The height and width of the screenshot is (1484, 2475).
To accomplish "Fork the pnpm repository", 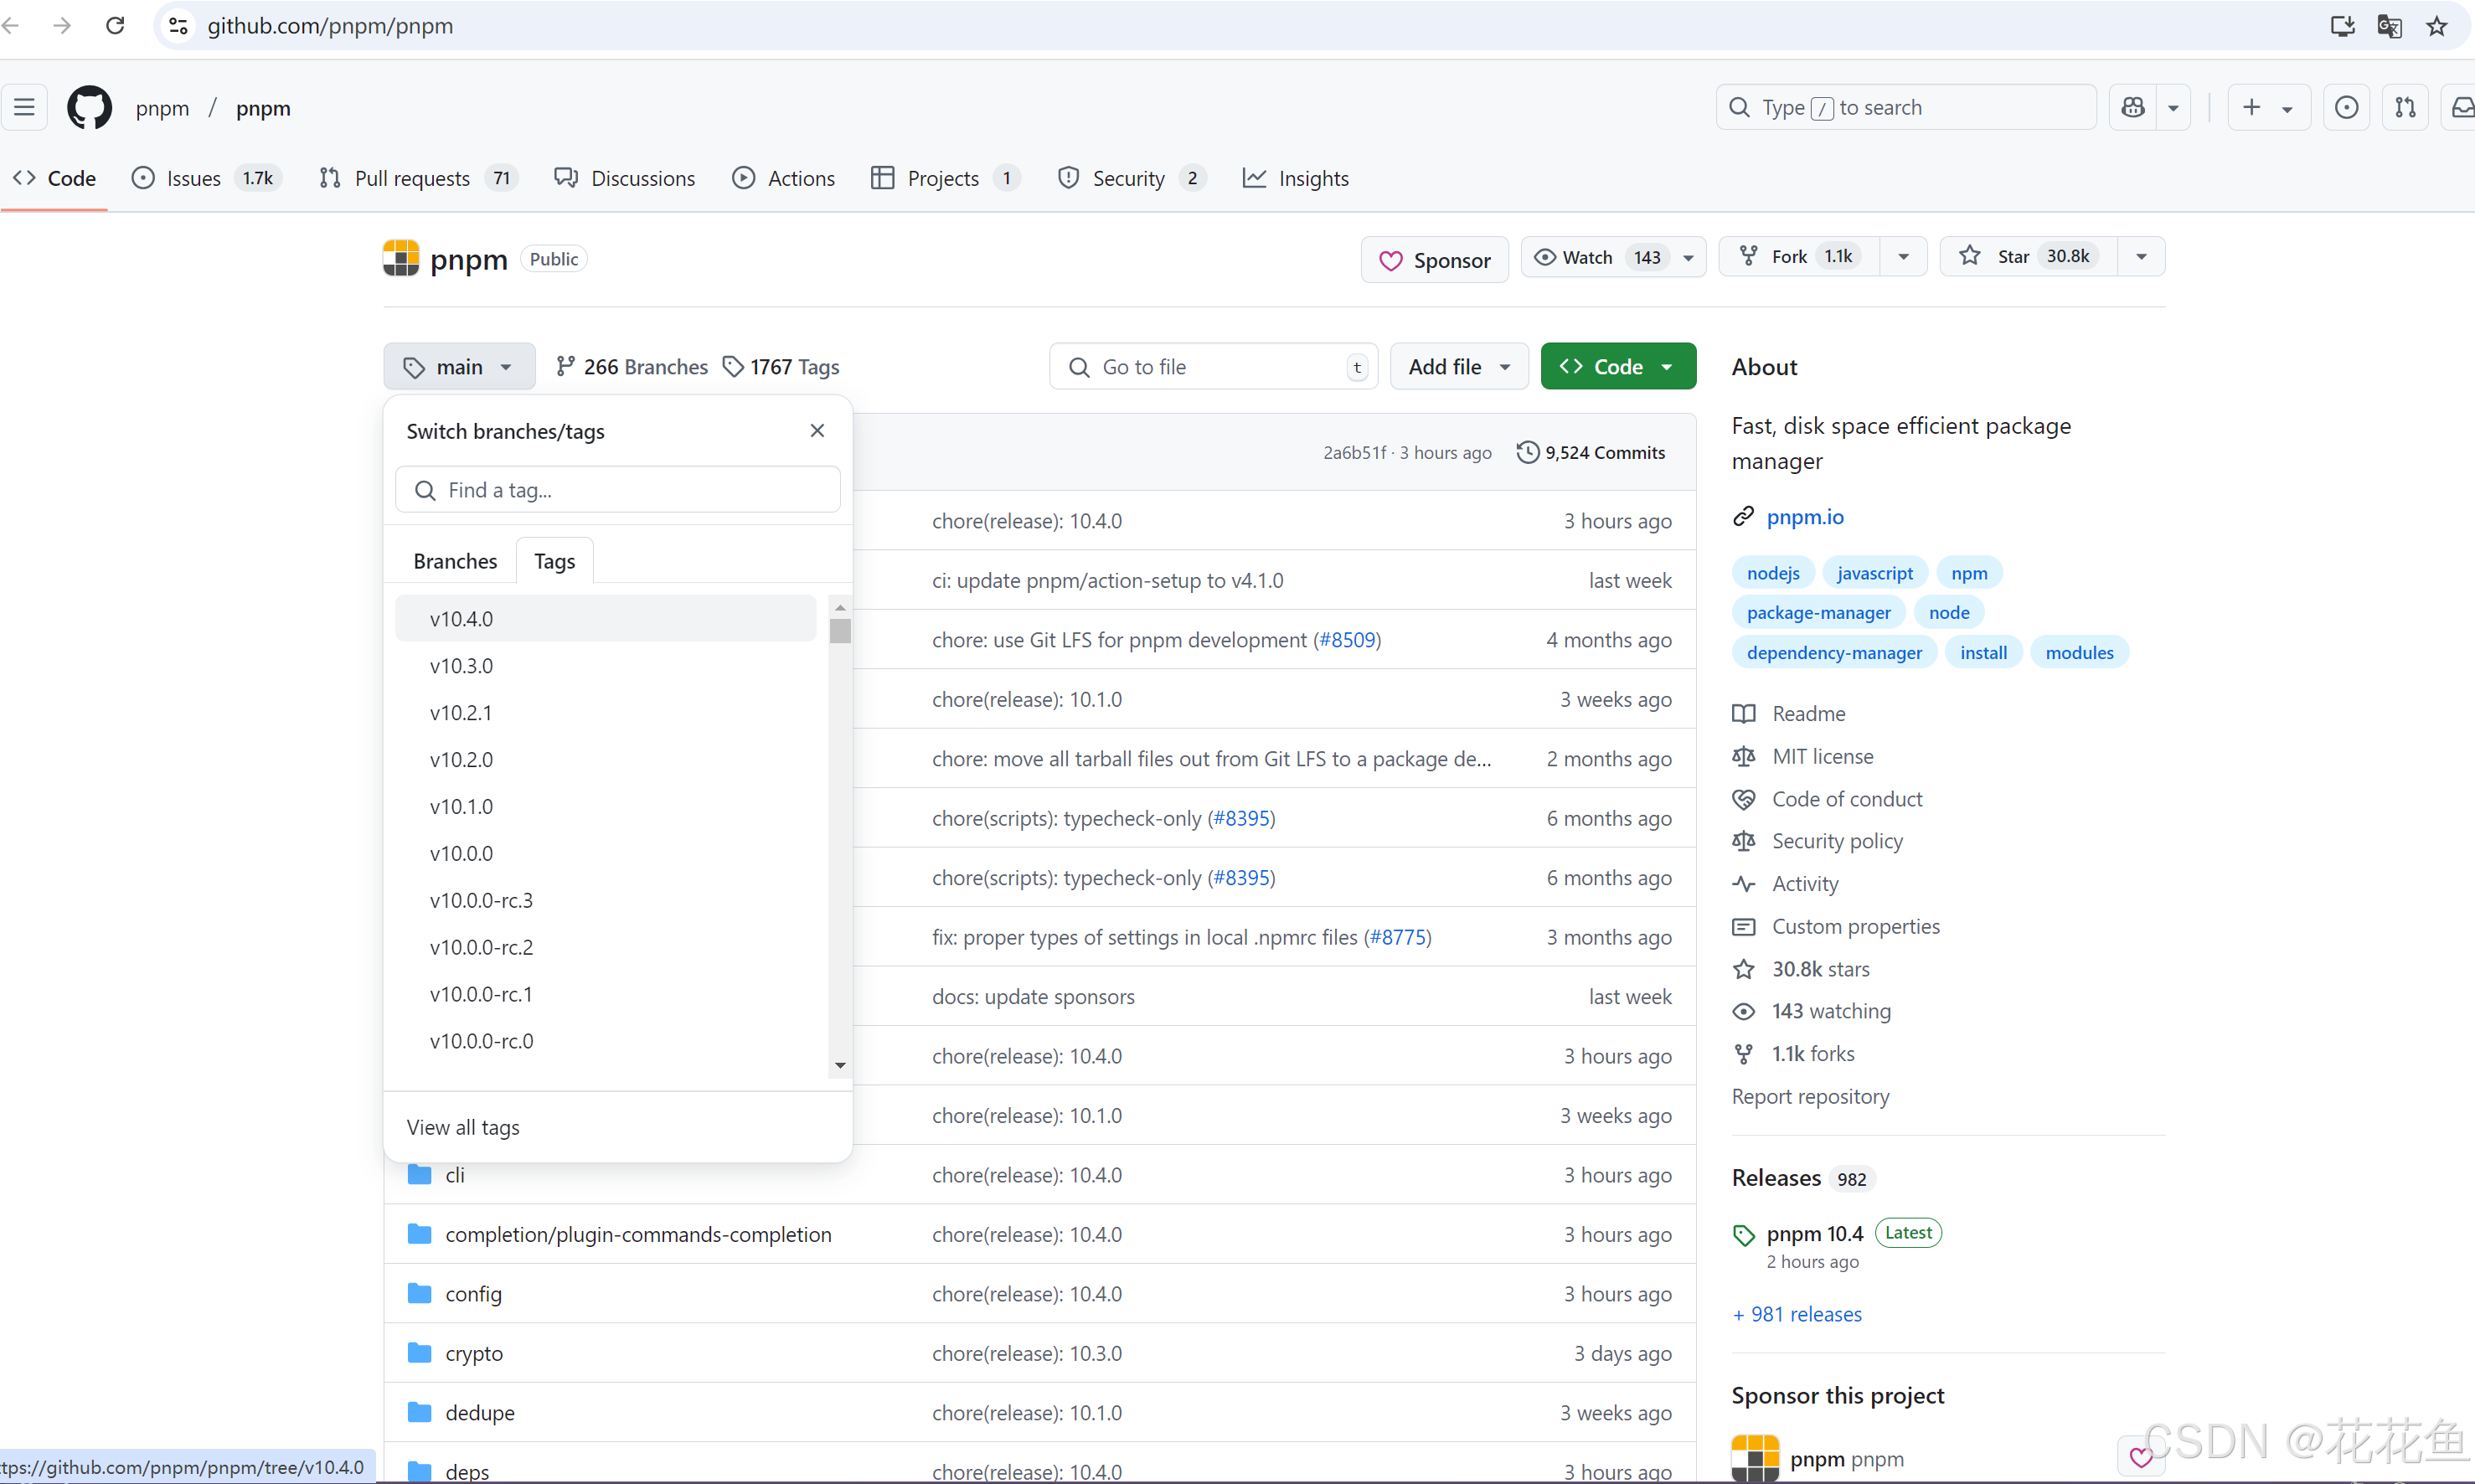I will 1799,257.
